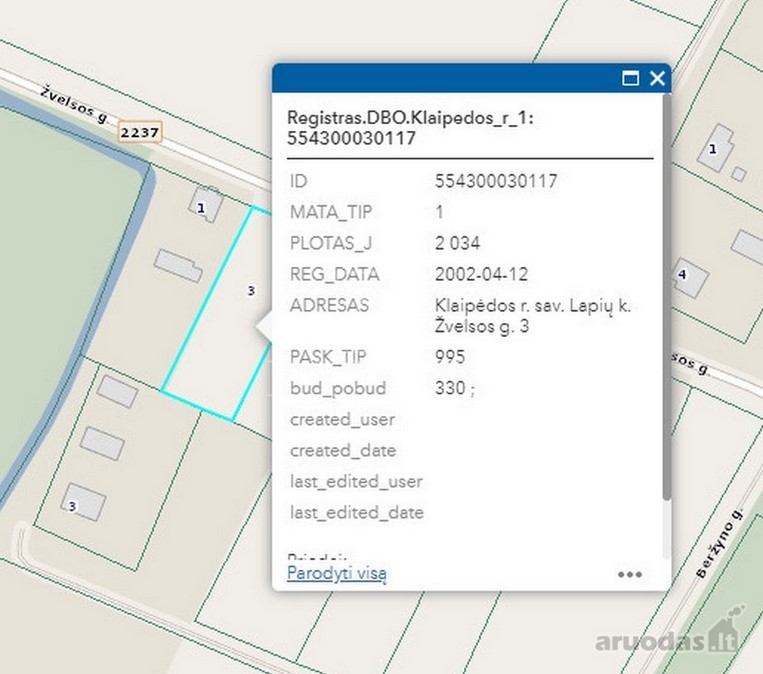Click building 1 in the top-right parcel

(x=715, y=148)
